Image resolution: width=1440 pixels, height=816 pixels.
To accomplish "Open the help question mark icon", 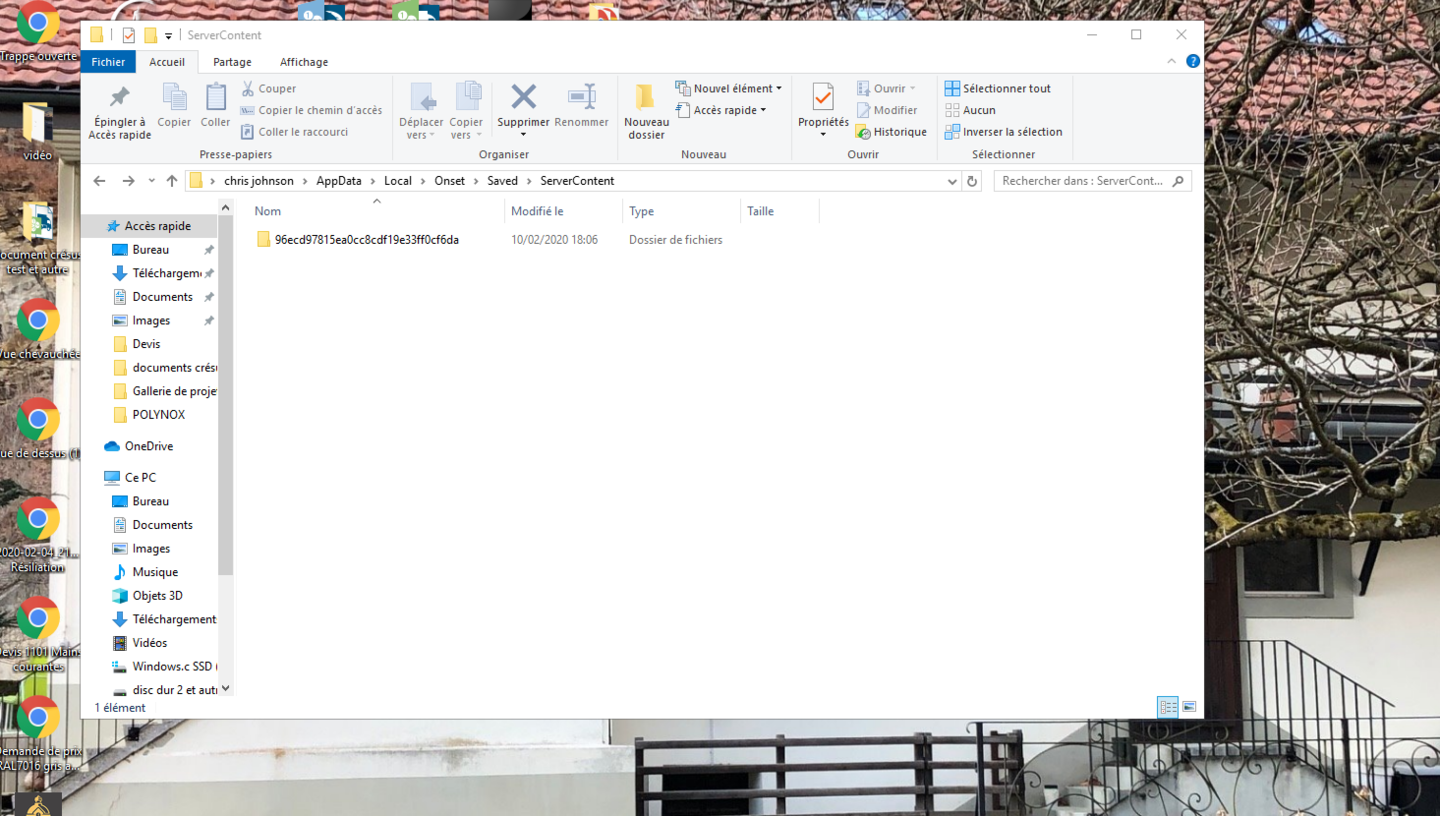I will [x=1192, y=61].
